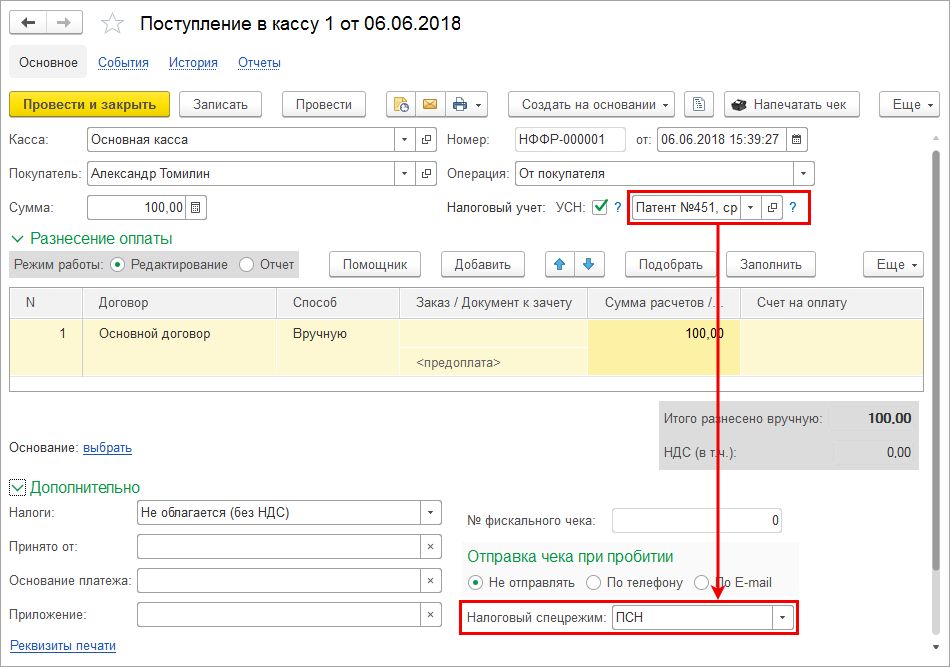The width and height of the screenshot is (950, 667).
Task: Open the 'Создать на основании' dropdown button
Action: click(x=591, y=104)
